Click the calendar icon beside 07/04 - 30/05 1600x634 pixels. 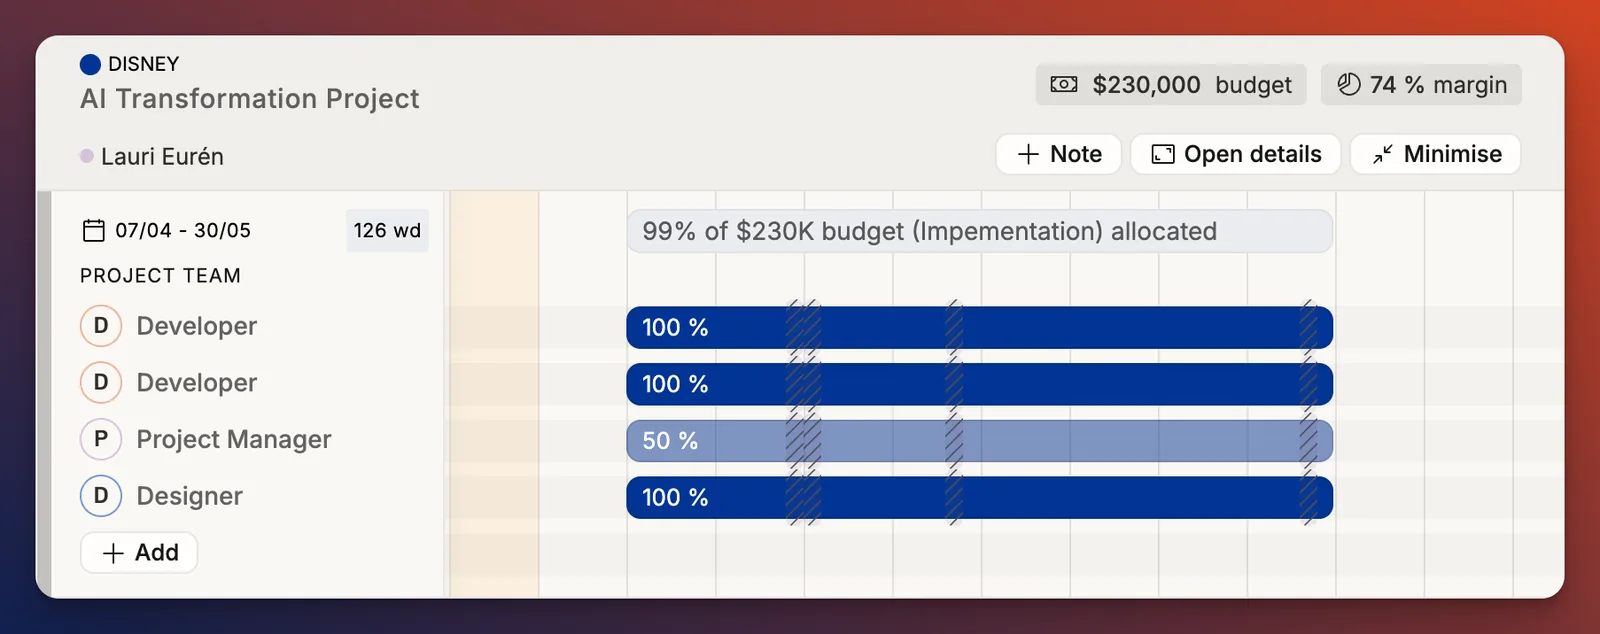93,230
